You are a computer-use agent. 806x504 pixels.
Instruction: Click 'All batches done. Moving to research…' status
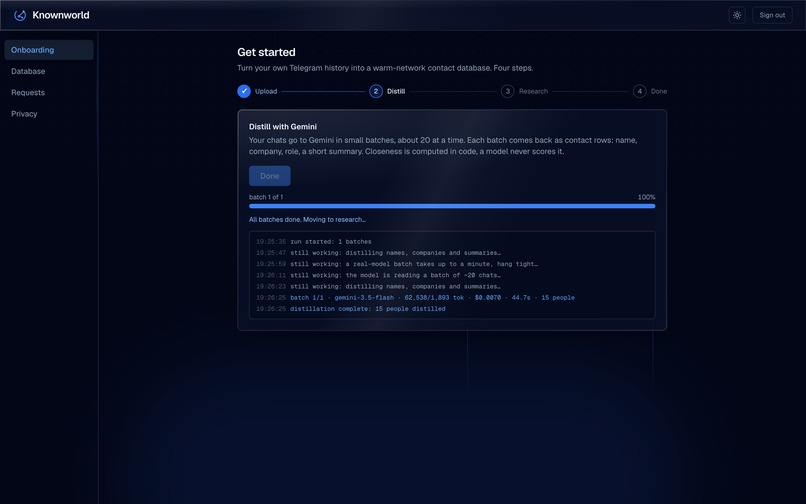[x=307, y=220]
